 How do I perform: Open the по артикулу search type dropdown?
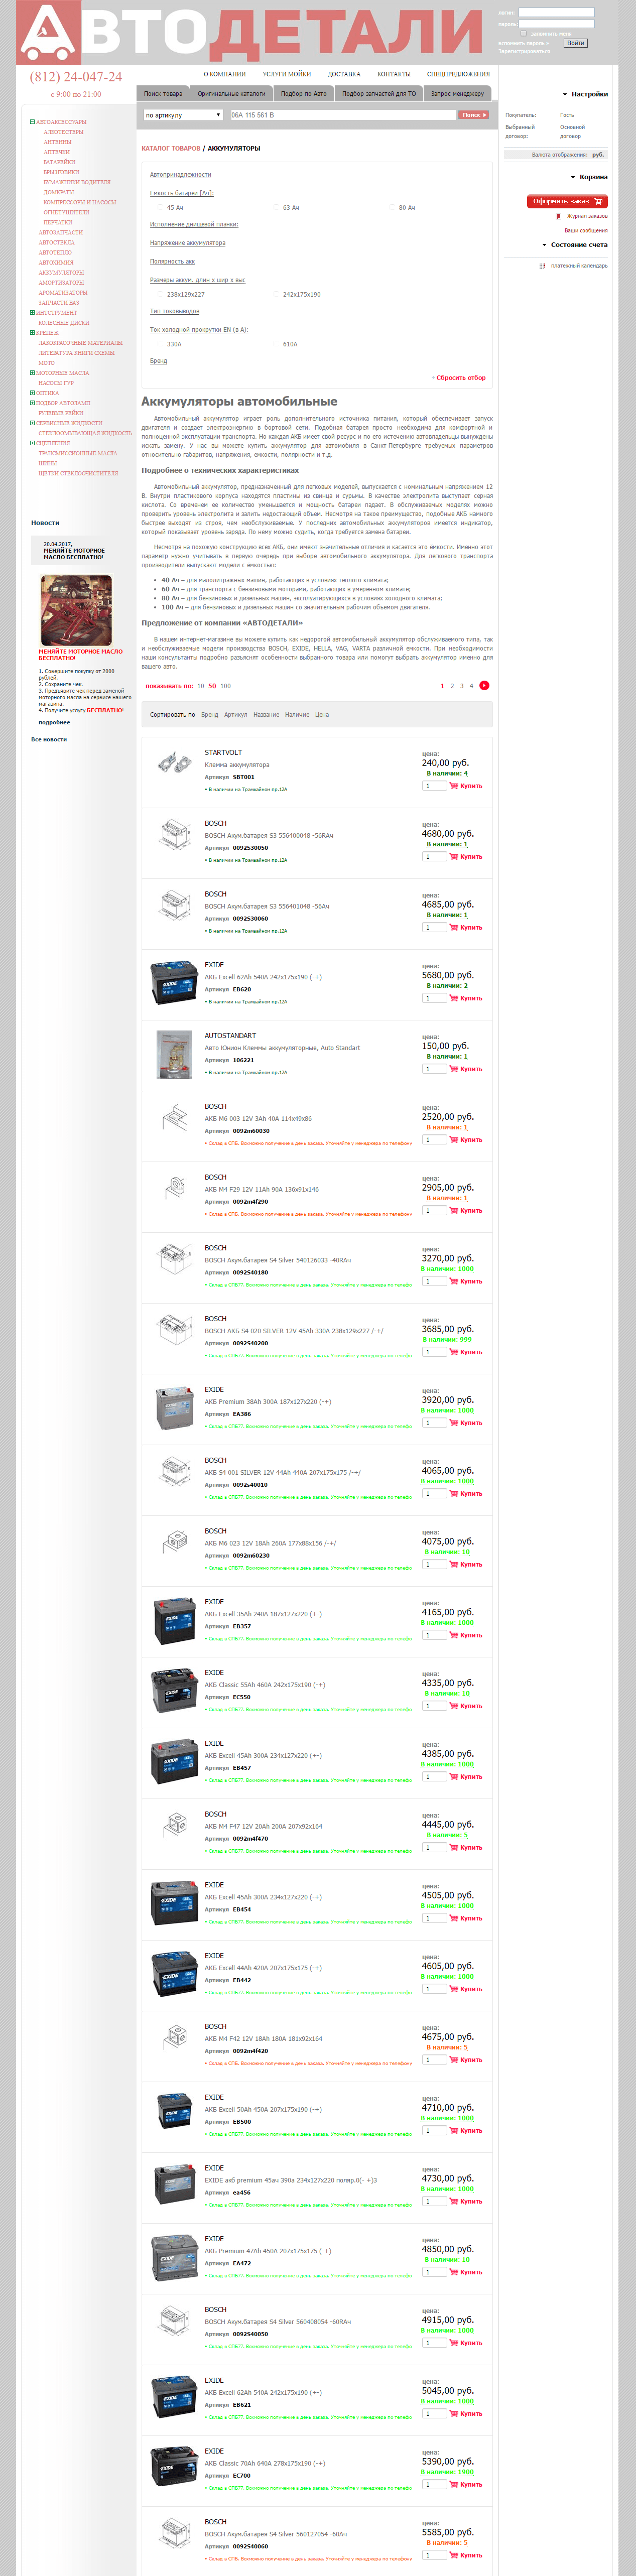tap(183, 115)
